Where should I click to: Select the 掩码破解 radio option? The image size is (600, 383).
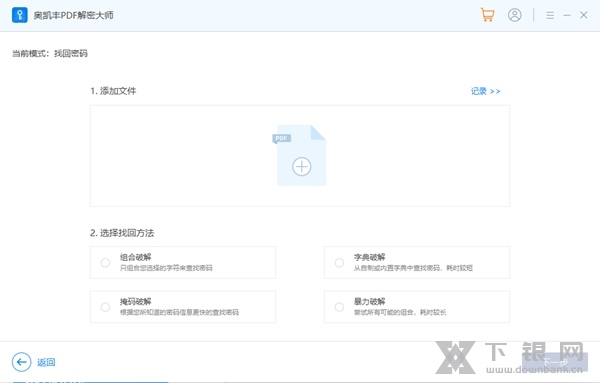(x=105, y=307)
